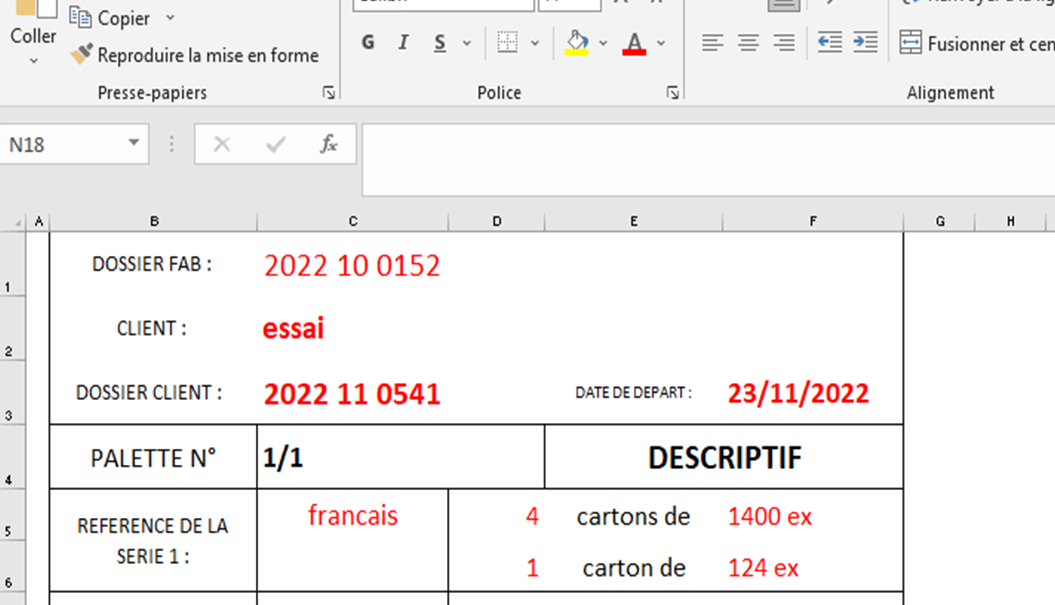The image size is (1055, 605).
Task: Open the Copier dropdown arrow
Action: pyautogui.click(x=169, y=18)
